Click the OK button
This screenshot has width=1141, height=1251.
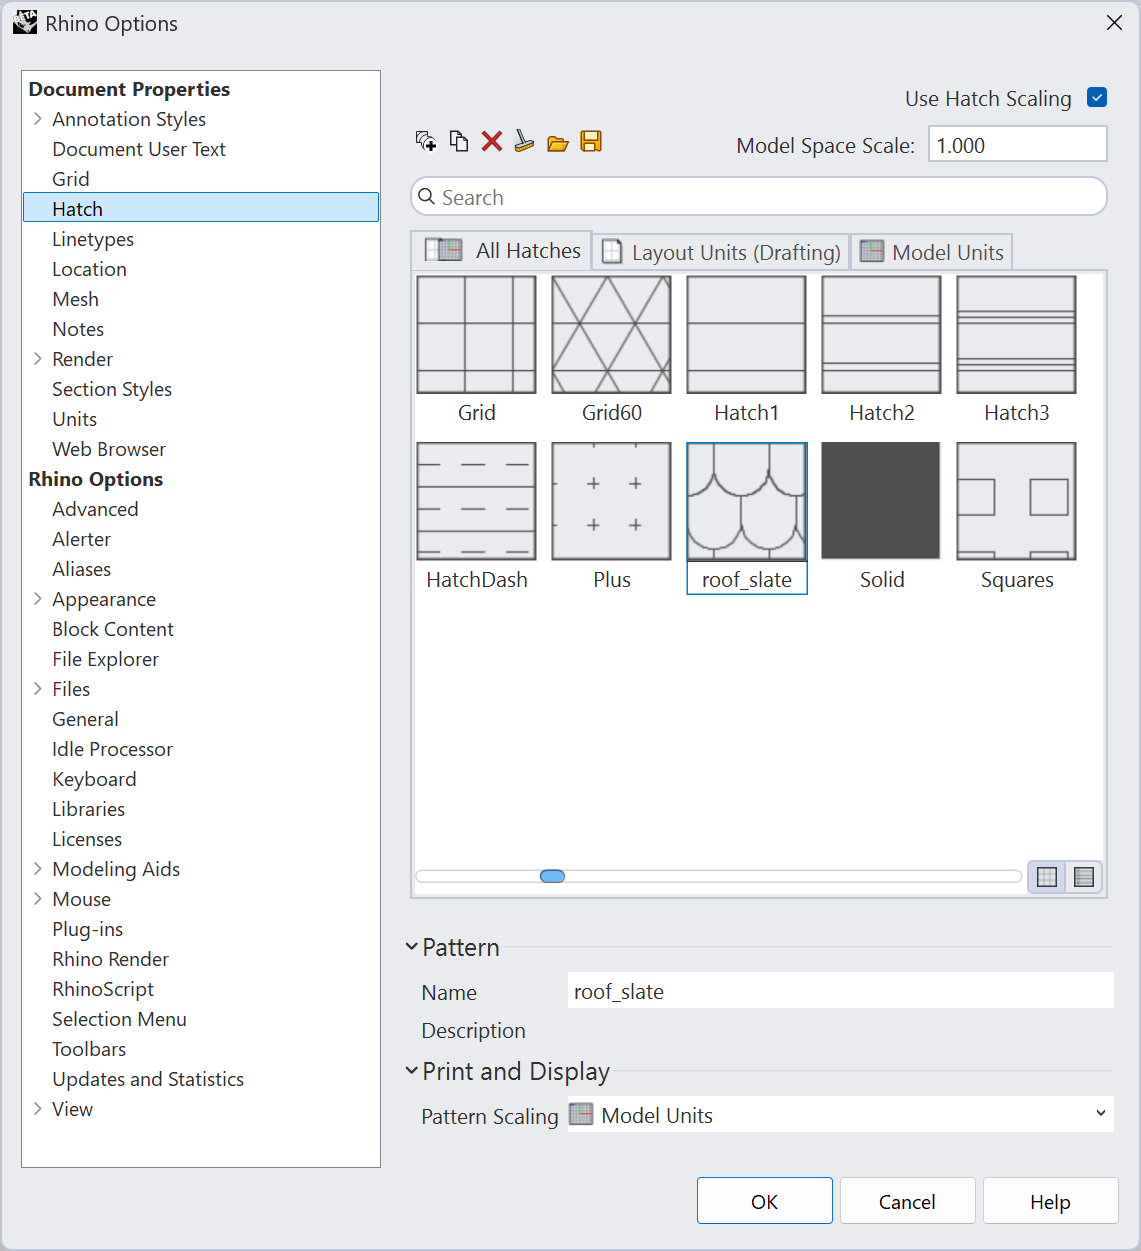pos(765,1201)
